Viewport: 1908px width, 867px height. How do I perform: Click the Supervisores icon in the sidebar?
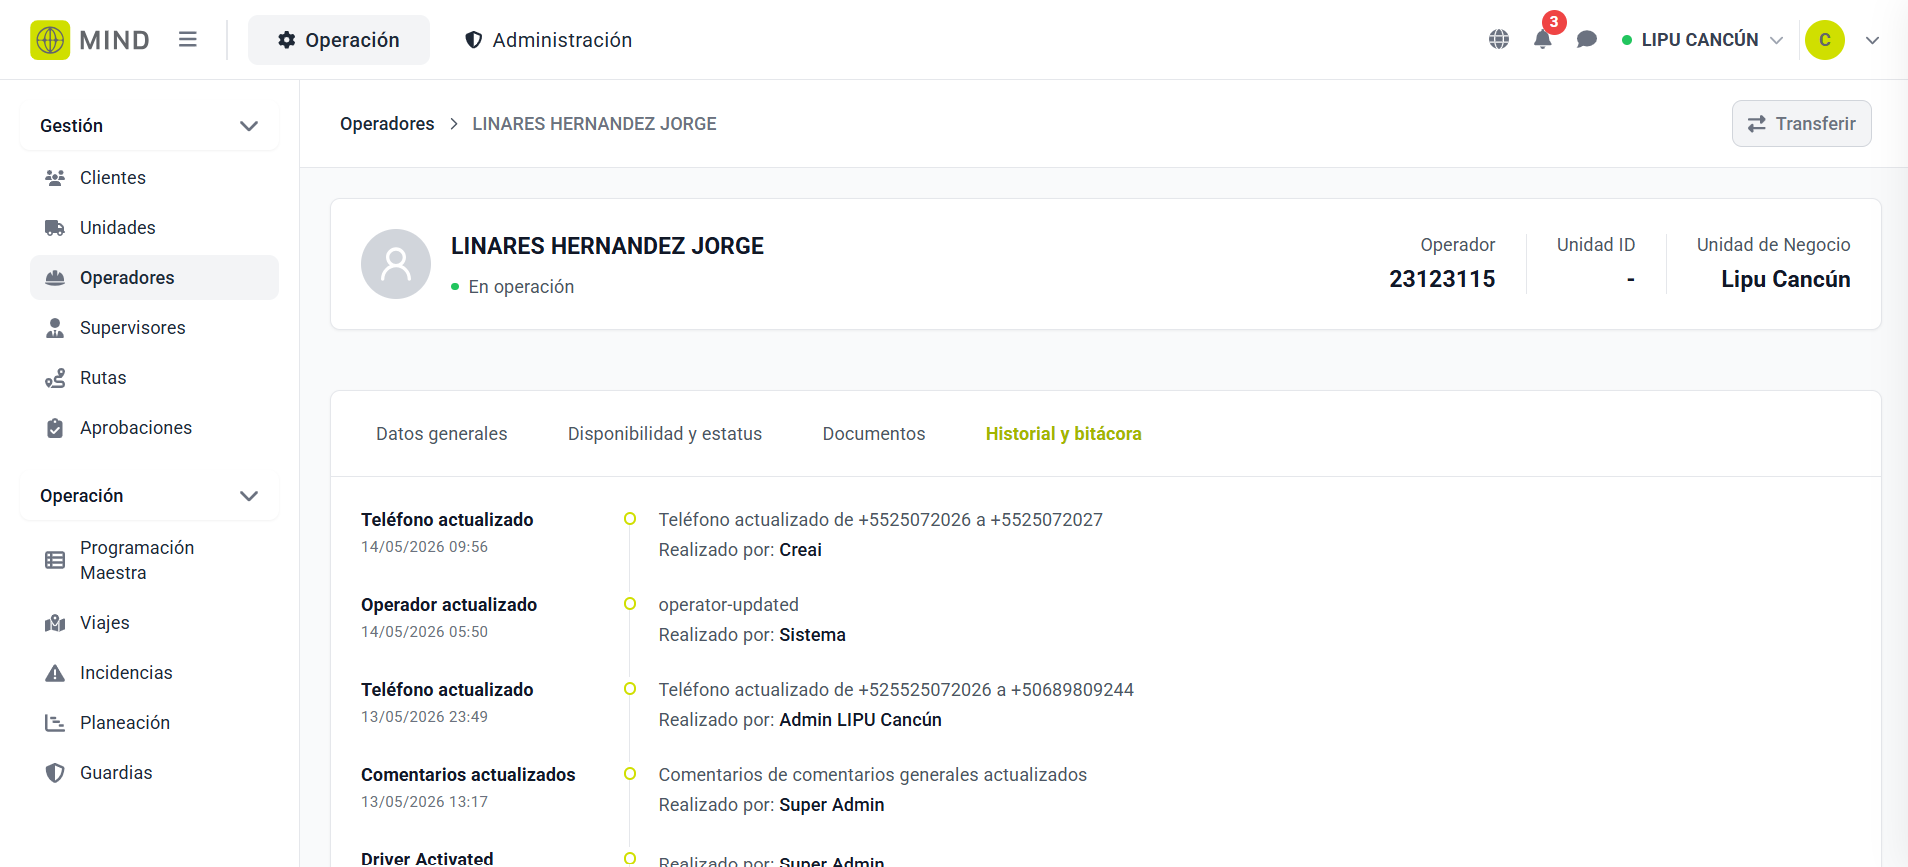click(55, 328)
